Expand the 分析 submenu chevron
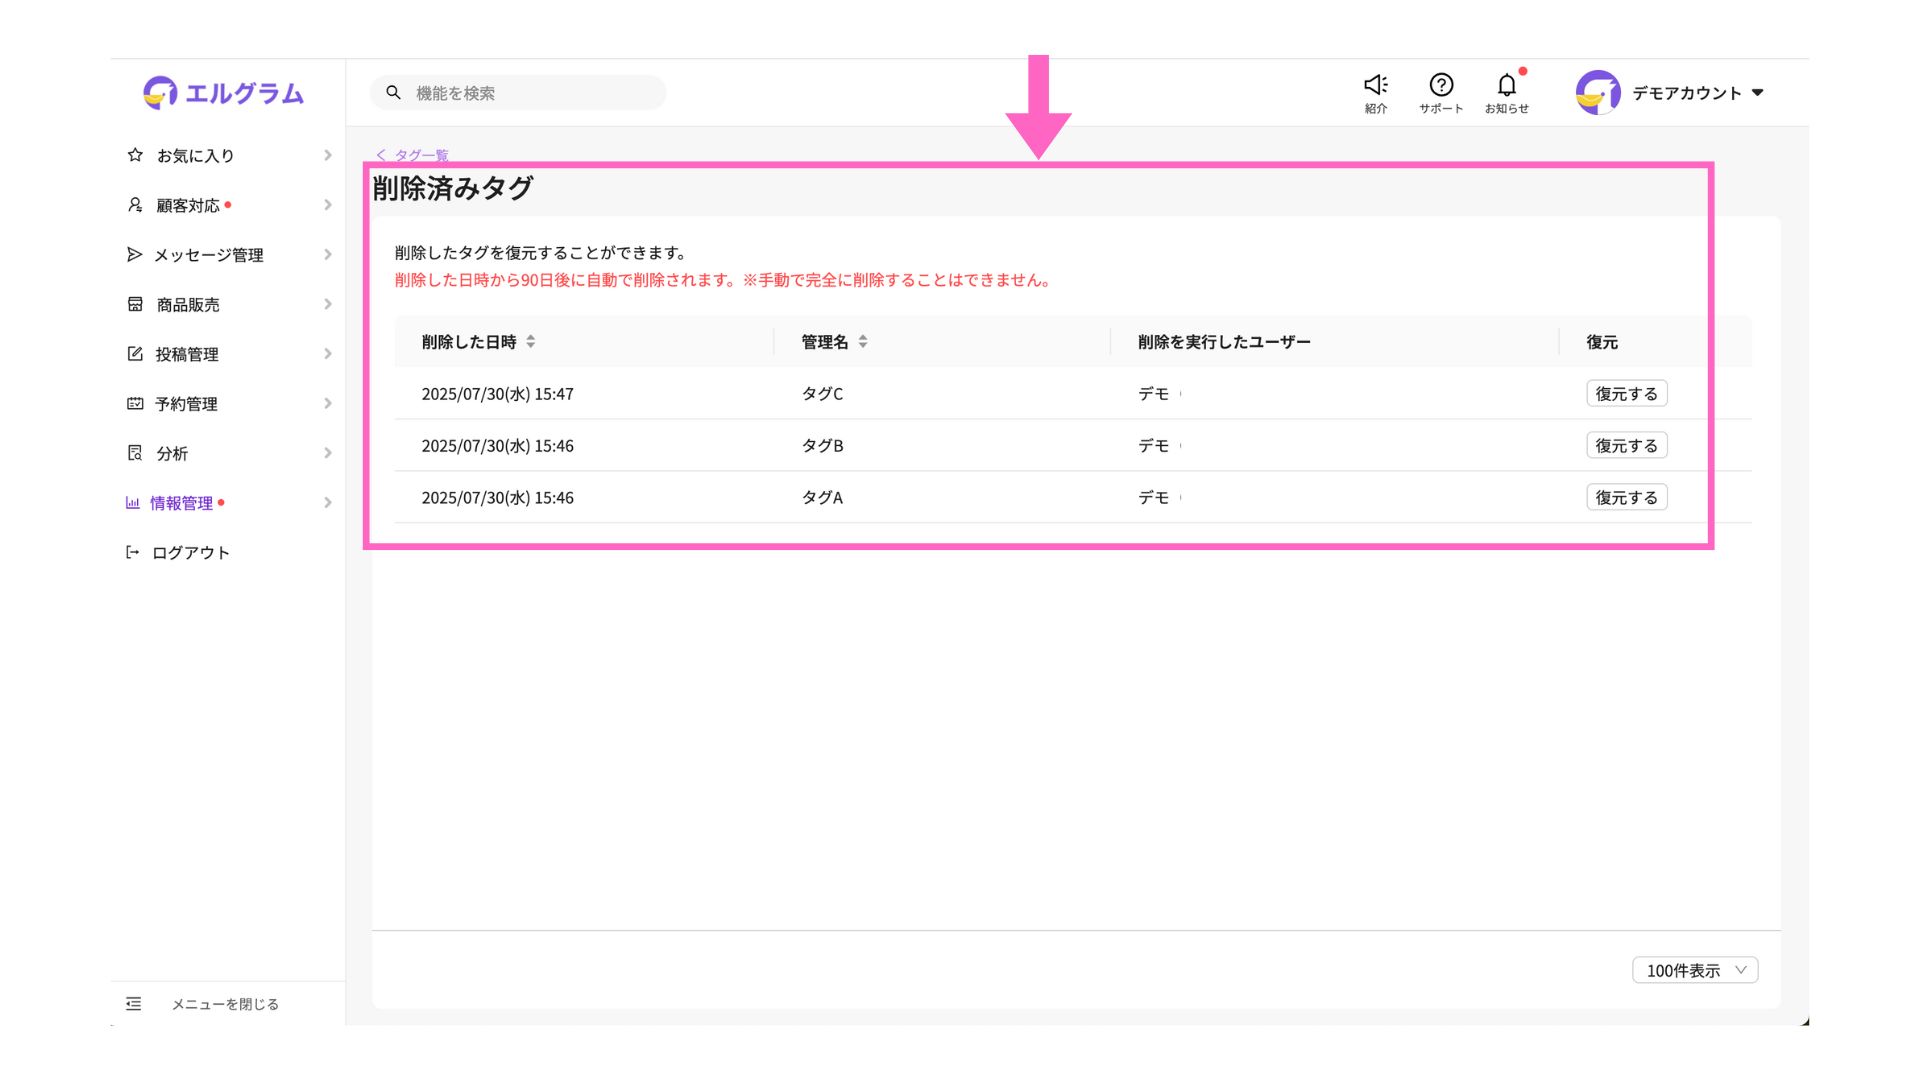 (x=327, y=453)
